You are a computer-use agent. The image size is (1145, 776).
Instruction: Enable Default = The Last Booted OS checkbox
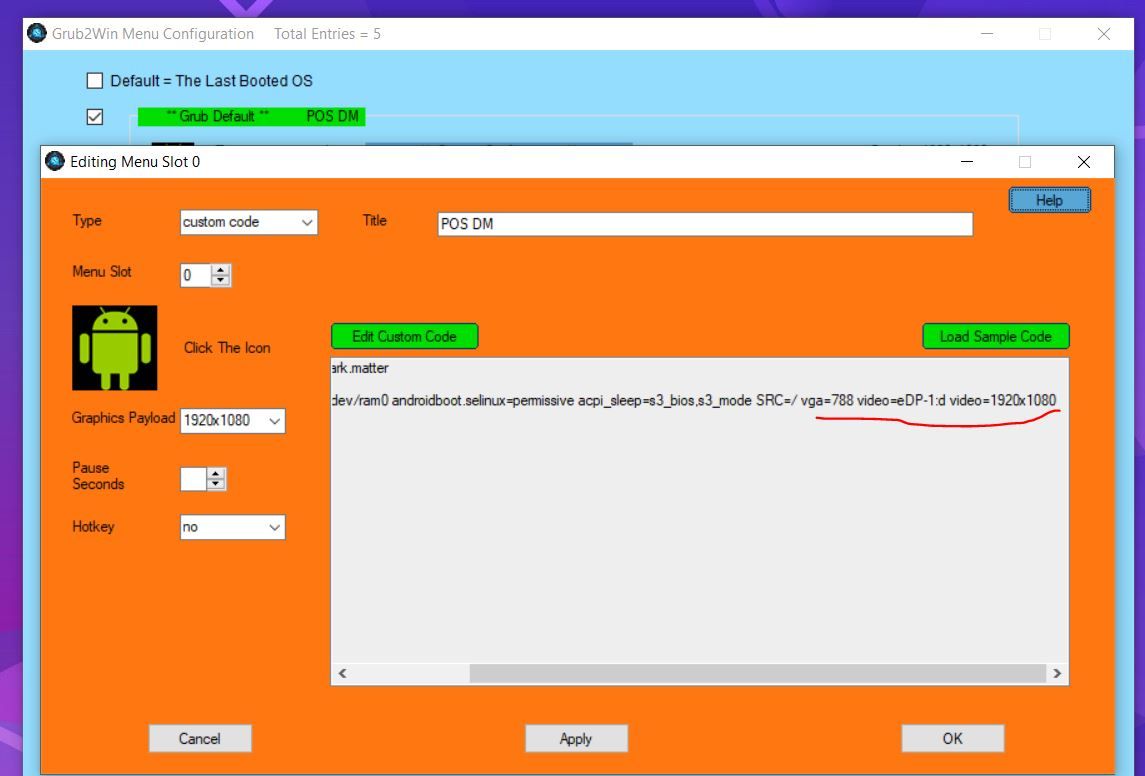coord(95,81)
